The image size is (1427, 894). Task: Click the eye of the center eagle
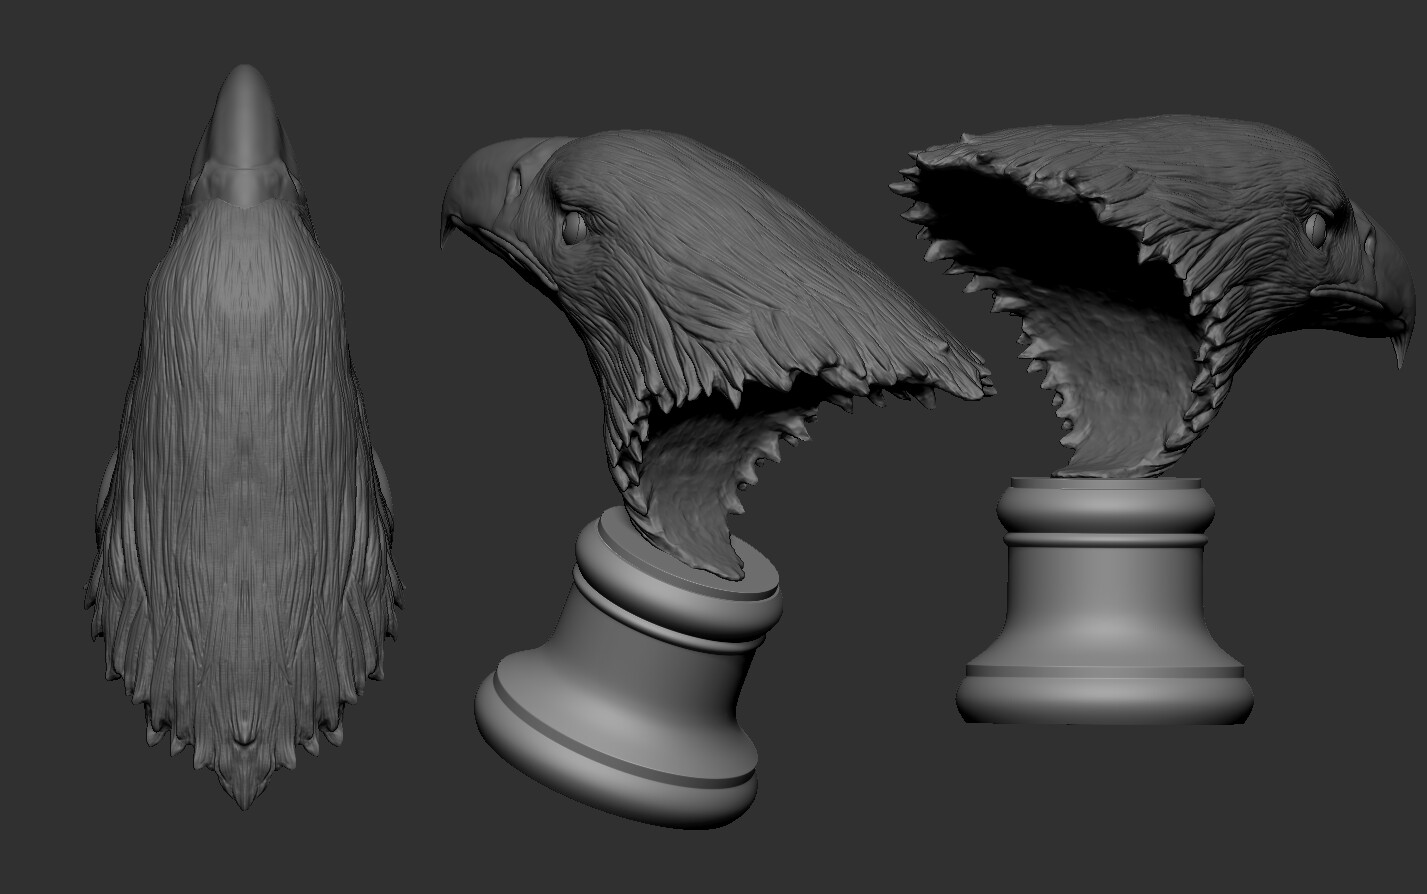pyautogui.click(x=572, y=230)
